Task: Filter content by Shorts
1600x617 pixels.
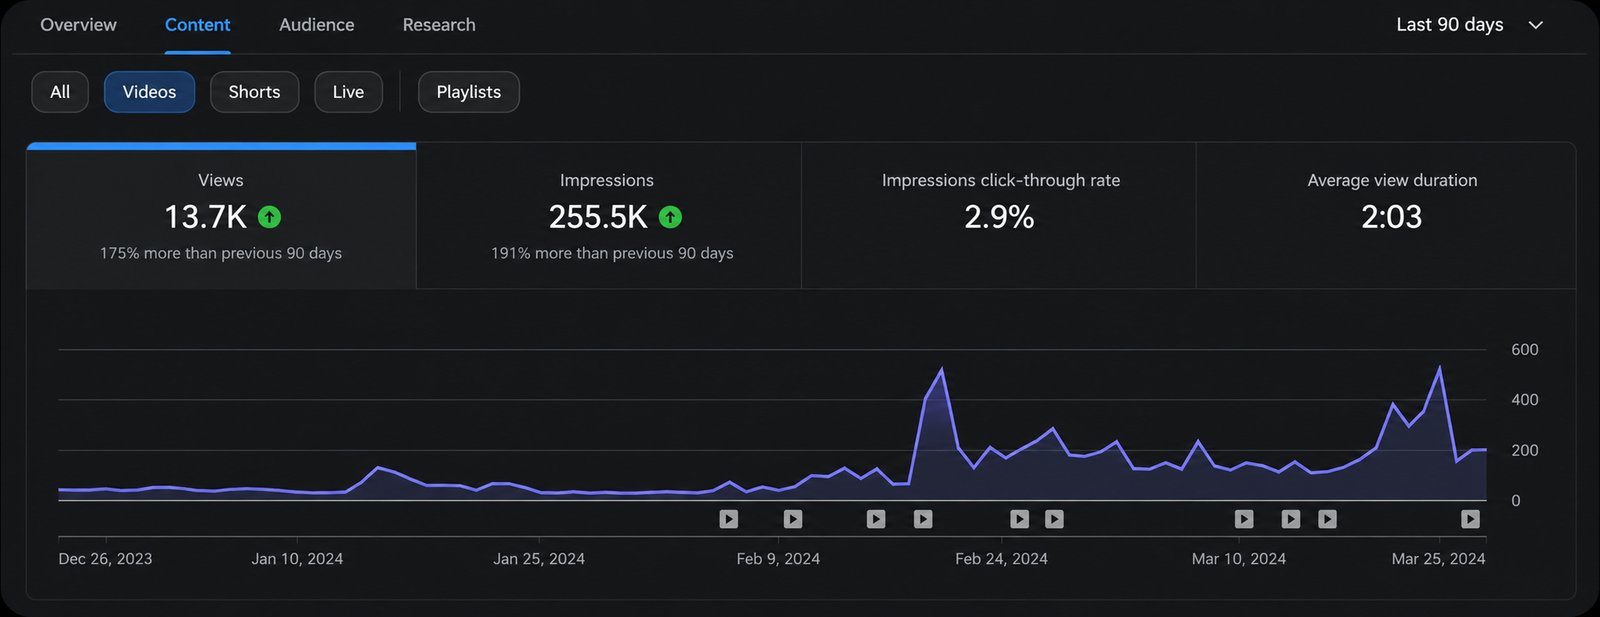Action: tap(254, 92)
